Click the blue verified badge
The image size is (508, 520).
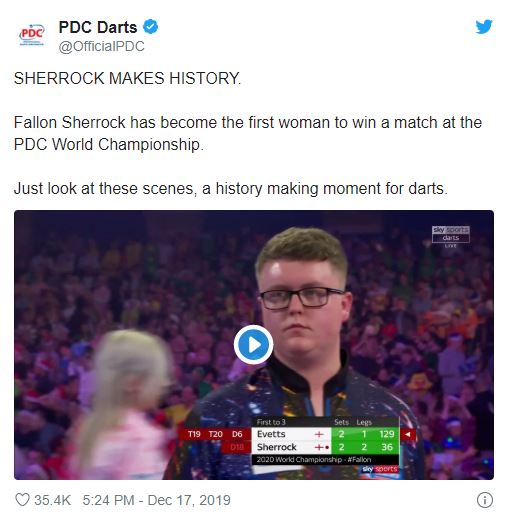click(151, 27)
